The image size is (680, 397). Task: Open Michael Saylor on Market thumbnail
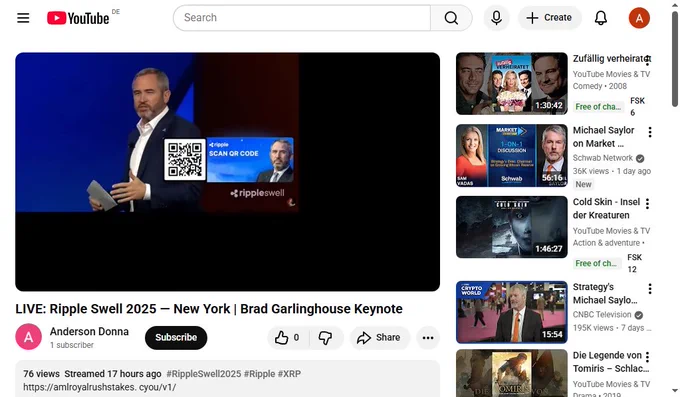[x=512, y=155]
